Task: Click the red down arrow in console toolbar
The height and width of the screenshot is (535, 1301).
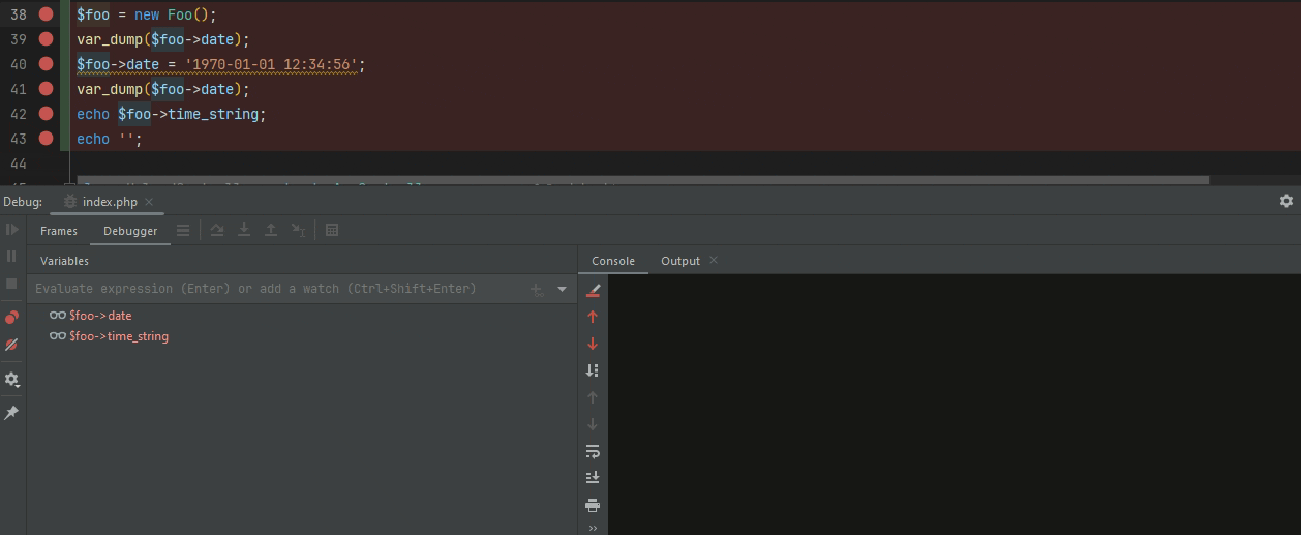Action: [x=592, y=344]
